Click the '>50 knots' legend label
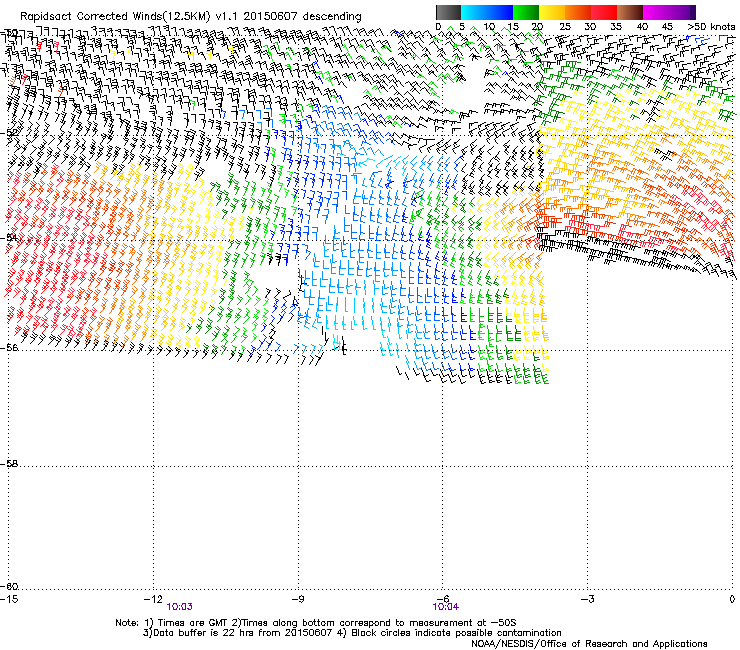 coord(711,26)
